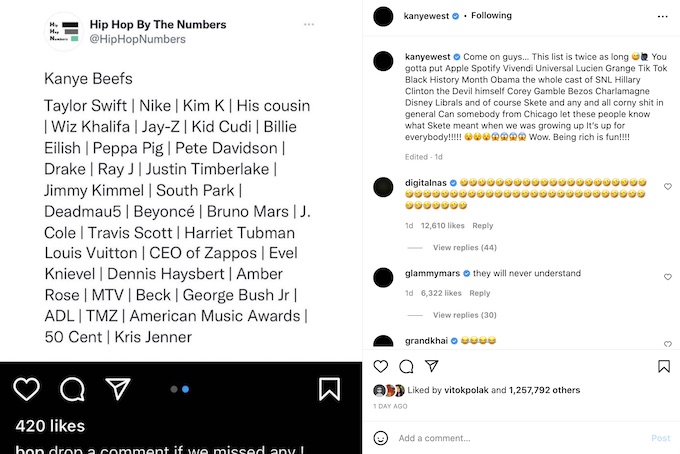This screenshot has width=680, height=454.
Task: Save the post with the right panel bookmark icon
Action: 664,367
